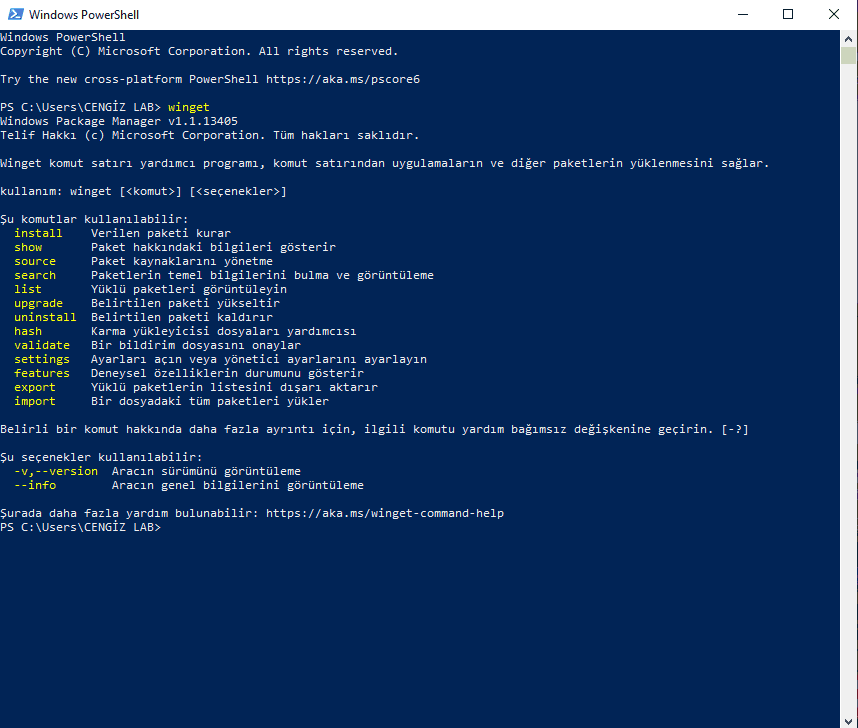This screenshot has height=728, width=858.
Task: Click the '--info' option text
Action: coord(35,486)
